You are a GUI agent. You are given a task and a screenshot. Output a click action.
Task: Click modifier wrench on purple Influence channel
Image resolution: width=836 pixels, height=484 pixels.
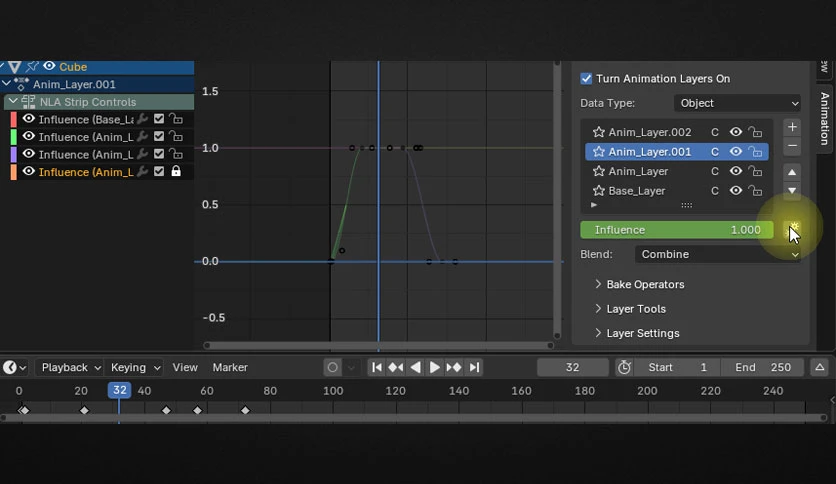pyautogui.click(x=142, y=154)
